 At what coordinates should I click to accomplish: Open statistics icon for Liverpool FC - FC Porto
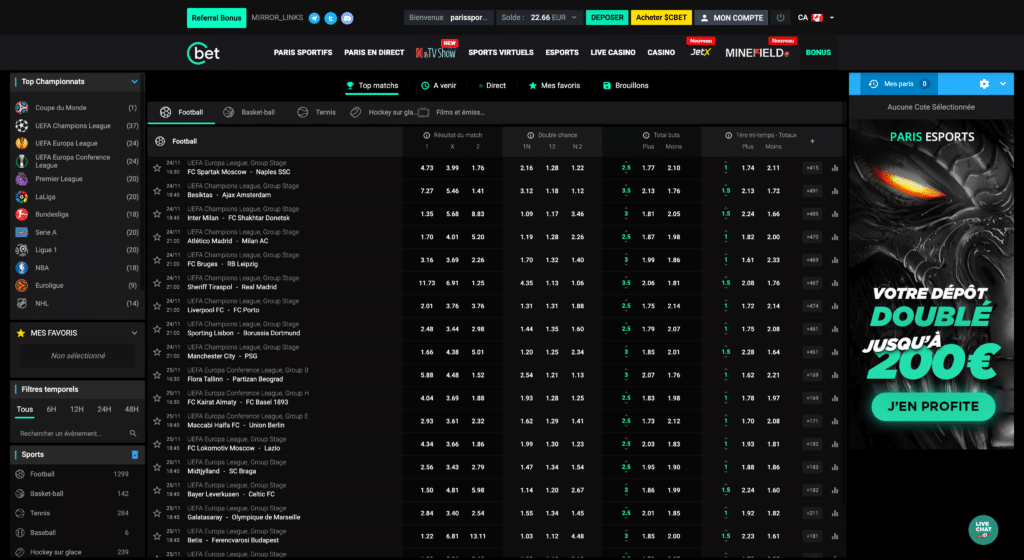coord(835,306)
